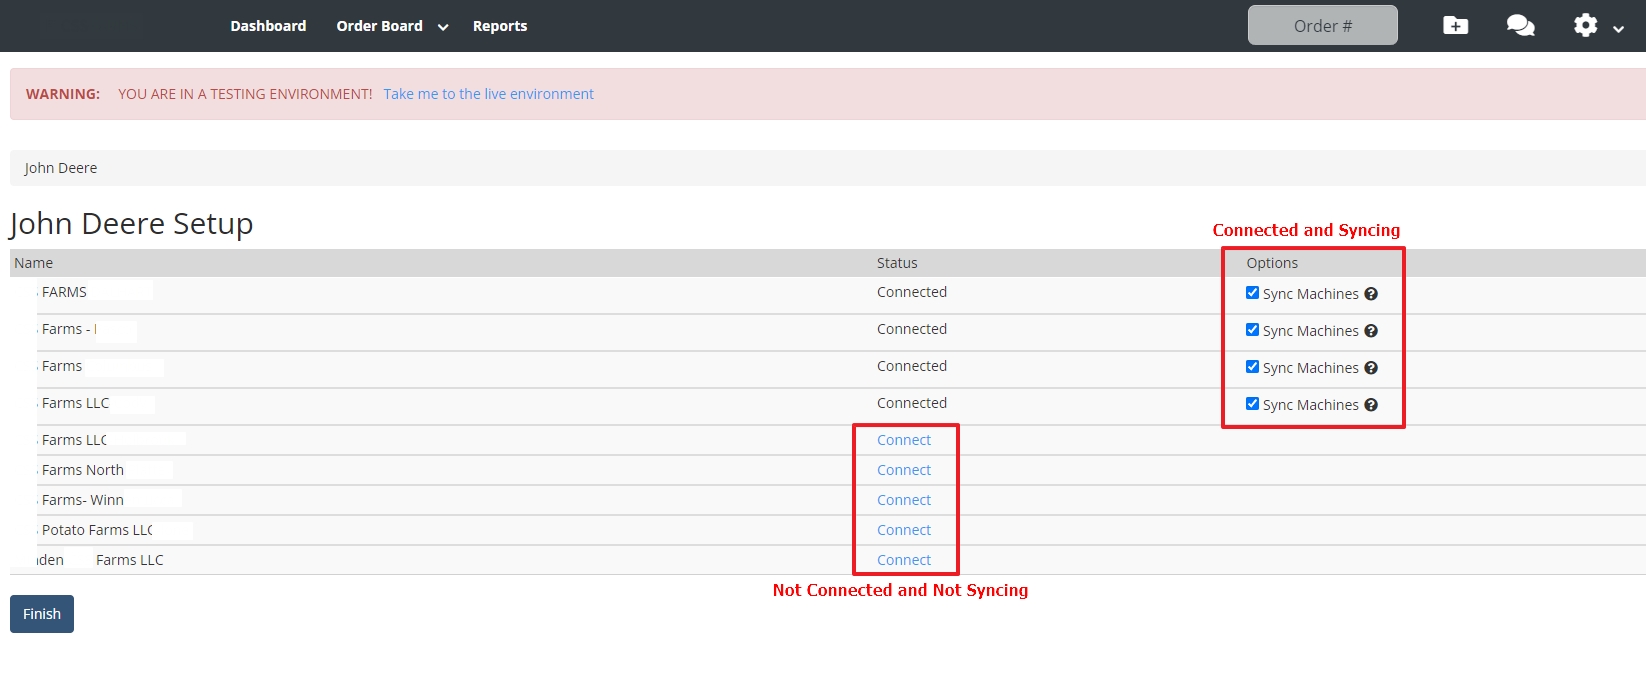Uncheck Sync Machines for FARMS row

[x=1252, y=293]
